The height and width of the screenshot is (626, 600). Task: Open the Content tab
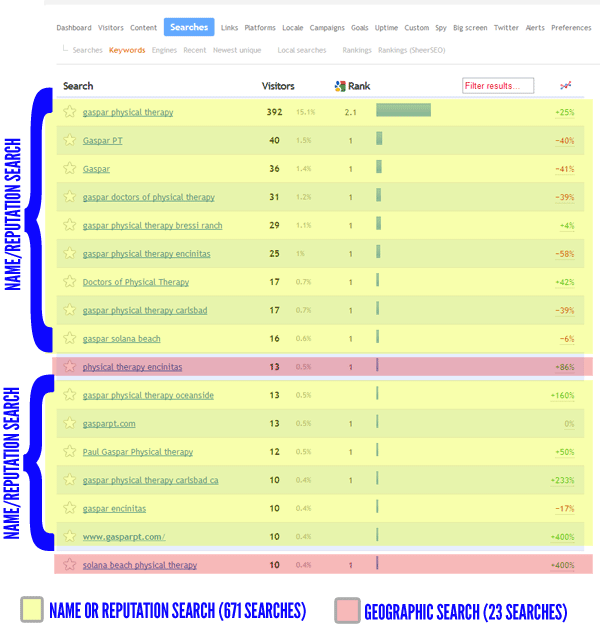pyautogui.click(x=143, y=28)
